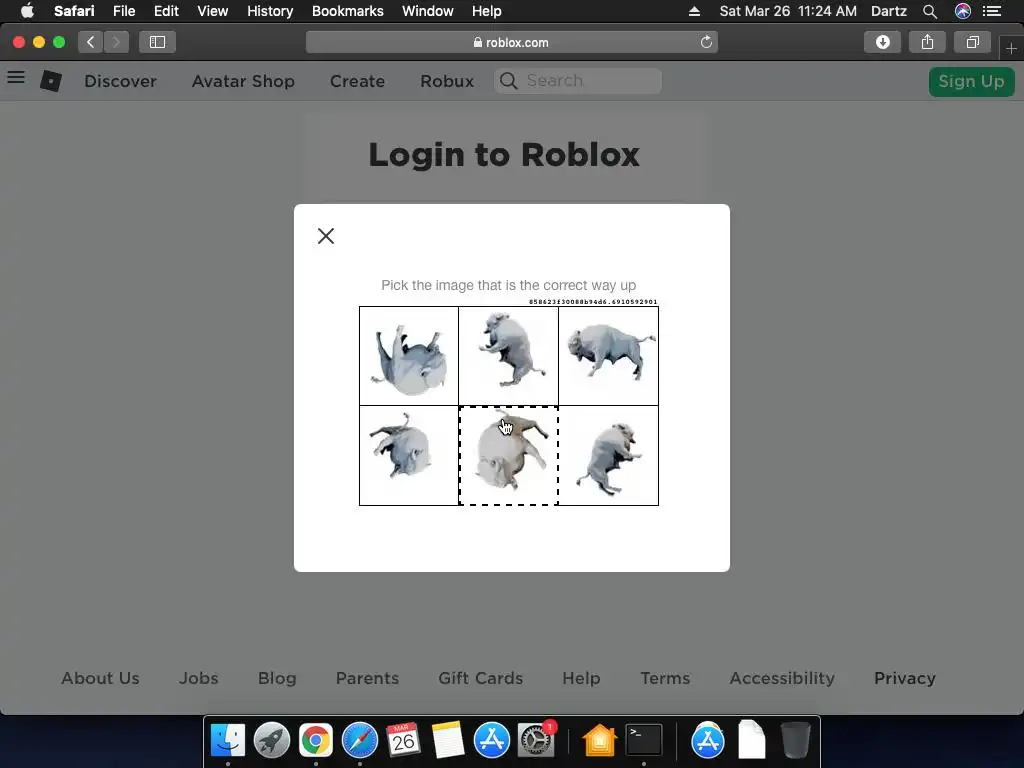Open the Robux link
The width and height of the screenshot is (1024, 768).
[x=447, y=81]
